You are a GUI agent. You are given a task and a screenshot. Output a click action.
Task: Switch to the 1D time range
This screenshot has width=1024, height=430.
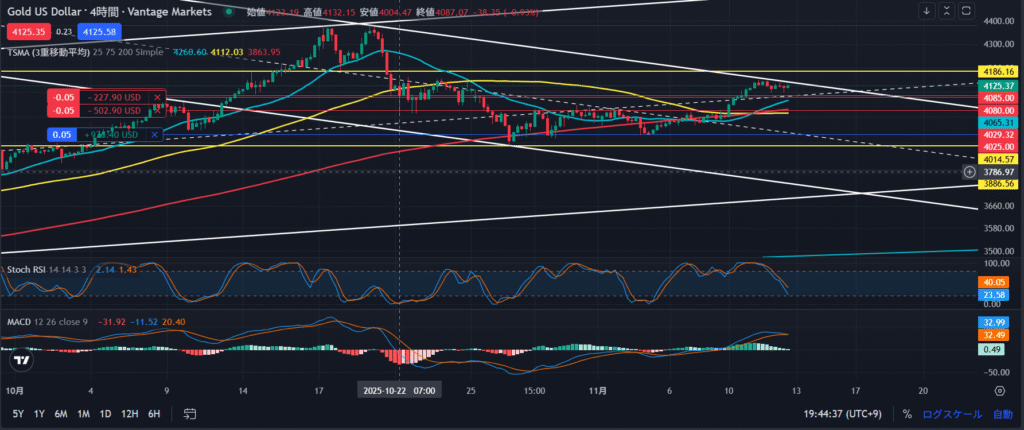[x=105, y=413]
